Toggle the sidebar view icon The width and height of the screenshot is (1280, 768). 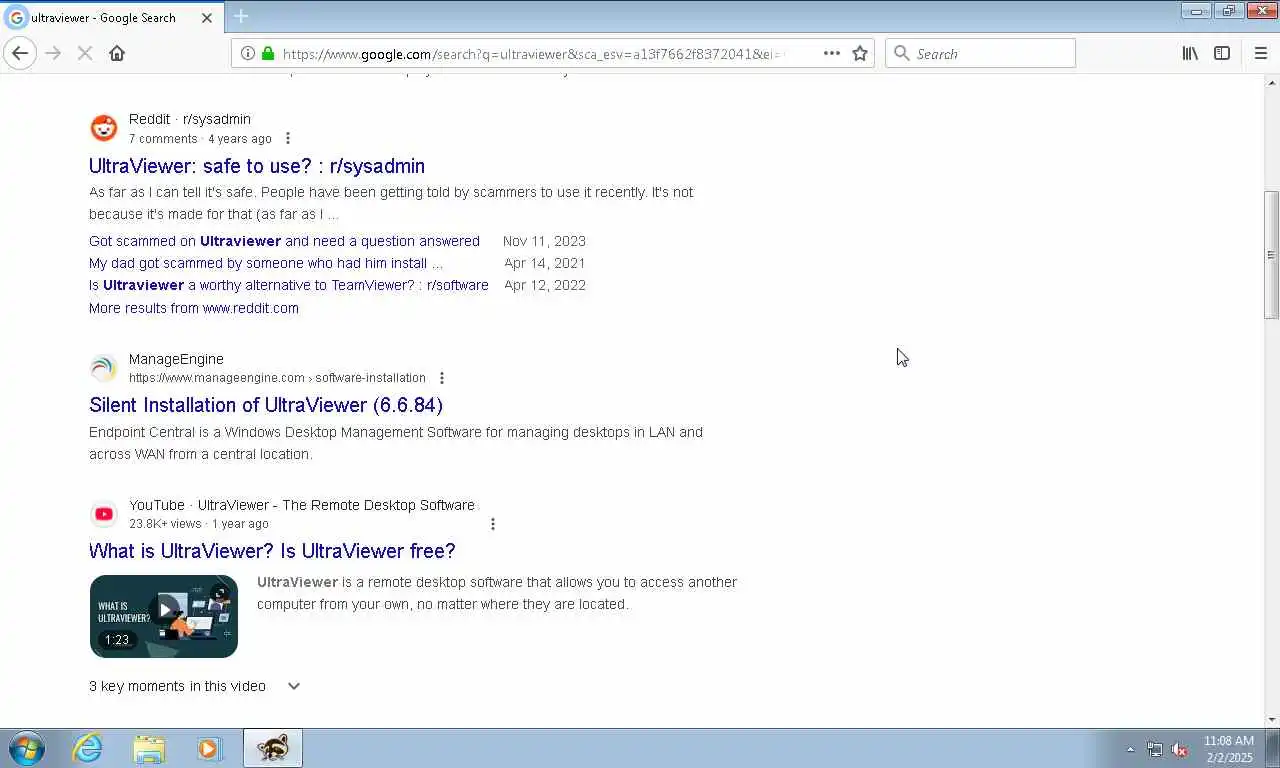[1222, 53]
